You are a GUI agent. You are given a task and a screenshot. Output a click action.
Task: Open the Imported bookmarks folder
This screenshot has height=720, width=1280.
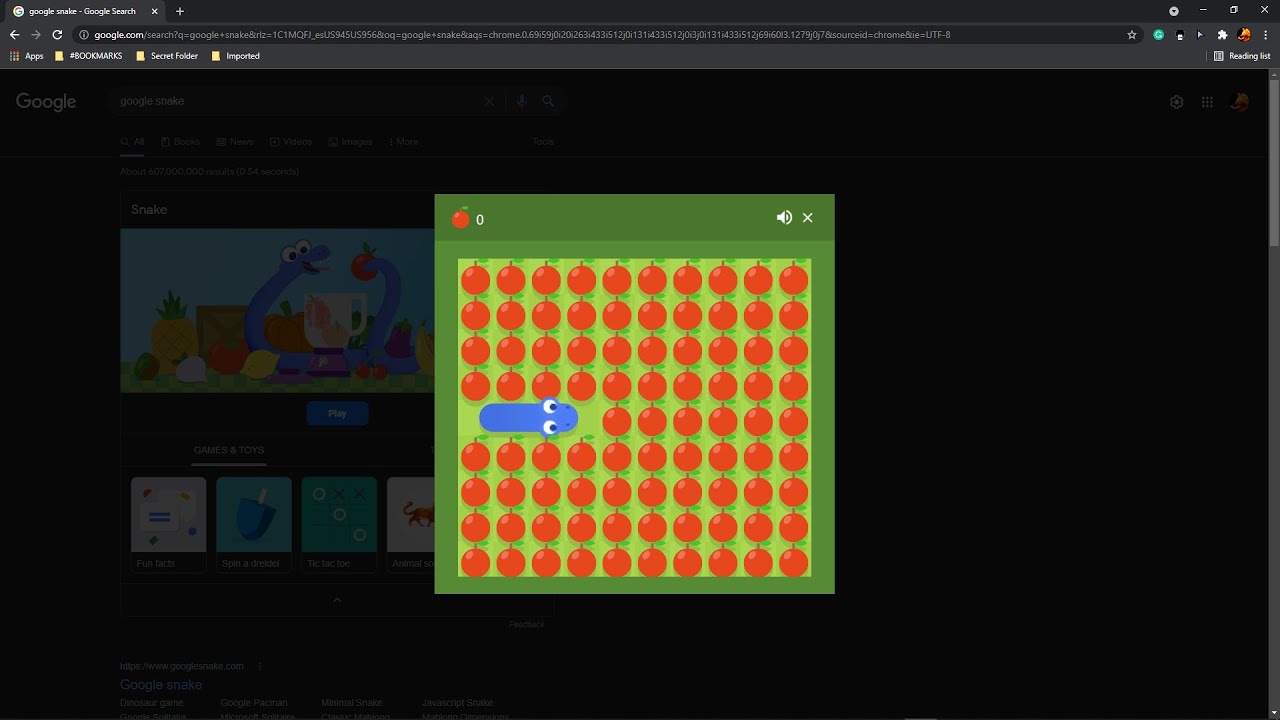236,56
